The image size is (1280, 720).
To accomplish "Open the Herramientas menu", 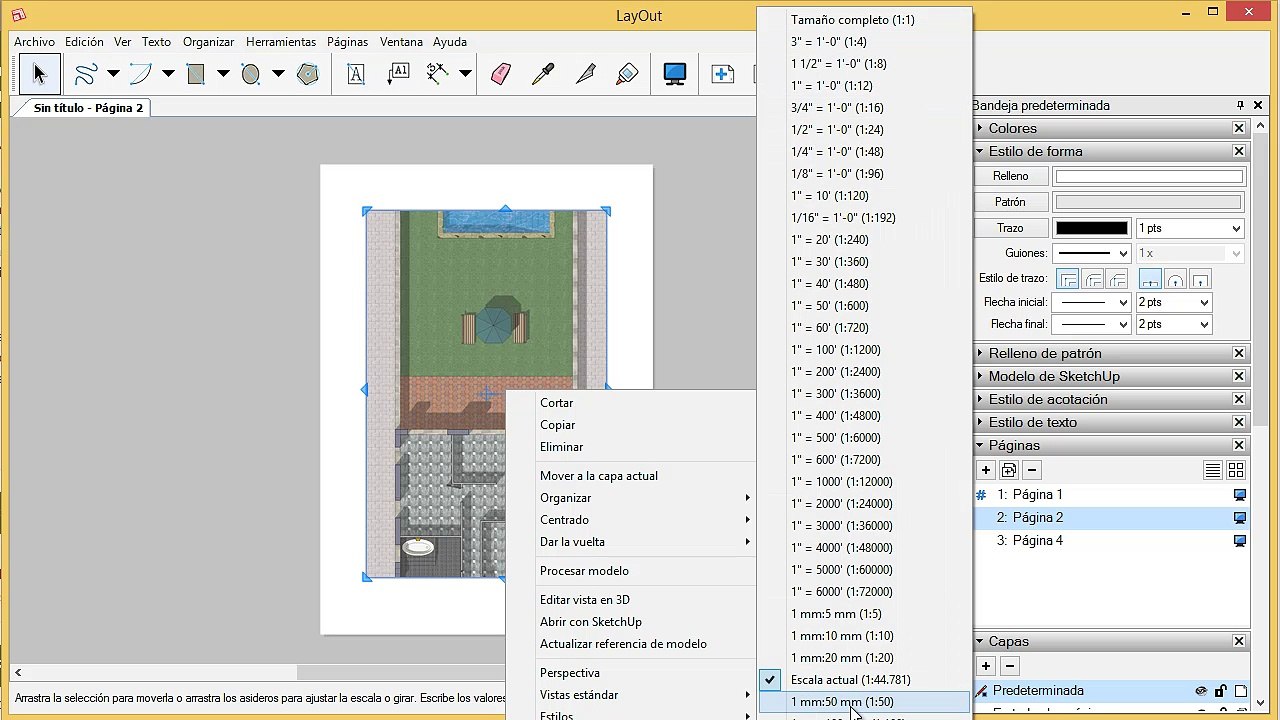I will pyautogui.click(x=281, y=42).
